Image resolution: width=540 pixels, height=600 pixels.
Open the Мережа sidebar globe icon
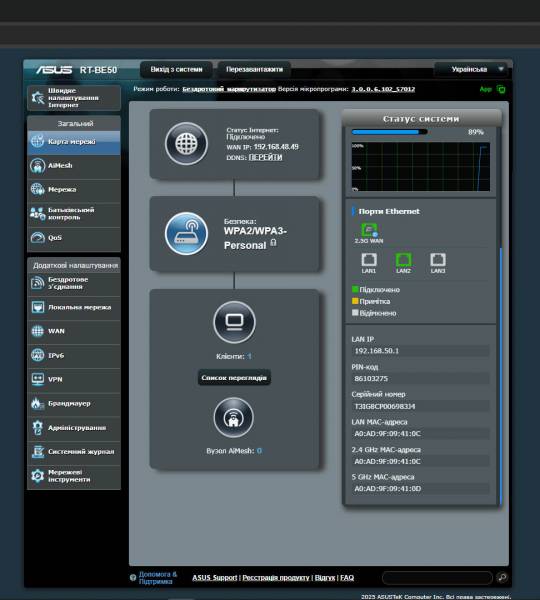coord(38,189)
